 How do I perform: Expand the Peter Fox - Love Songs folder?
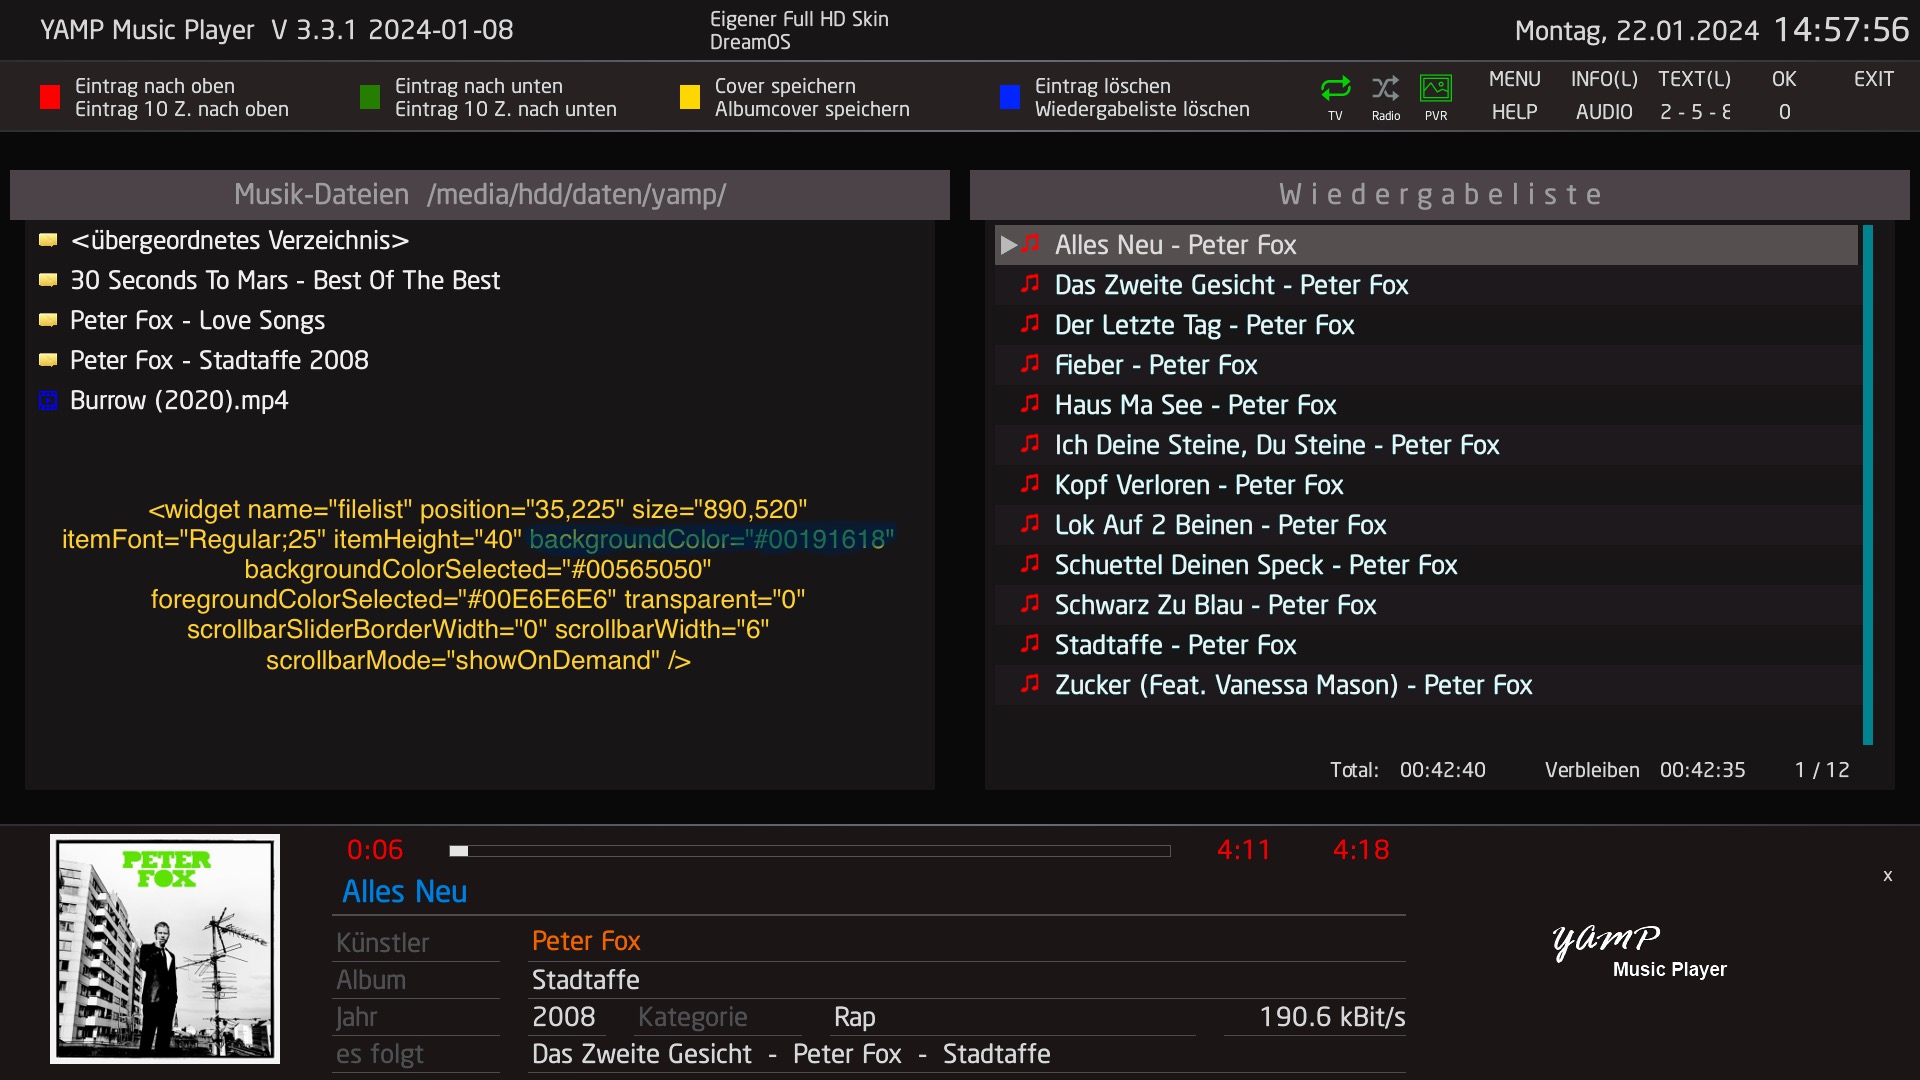(197, 321)
